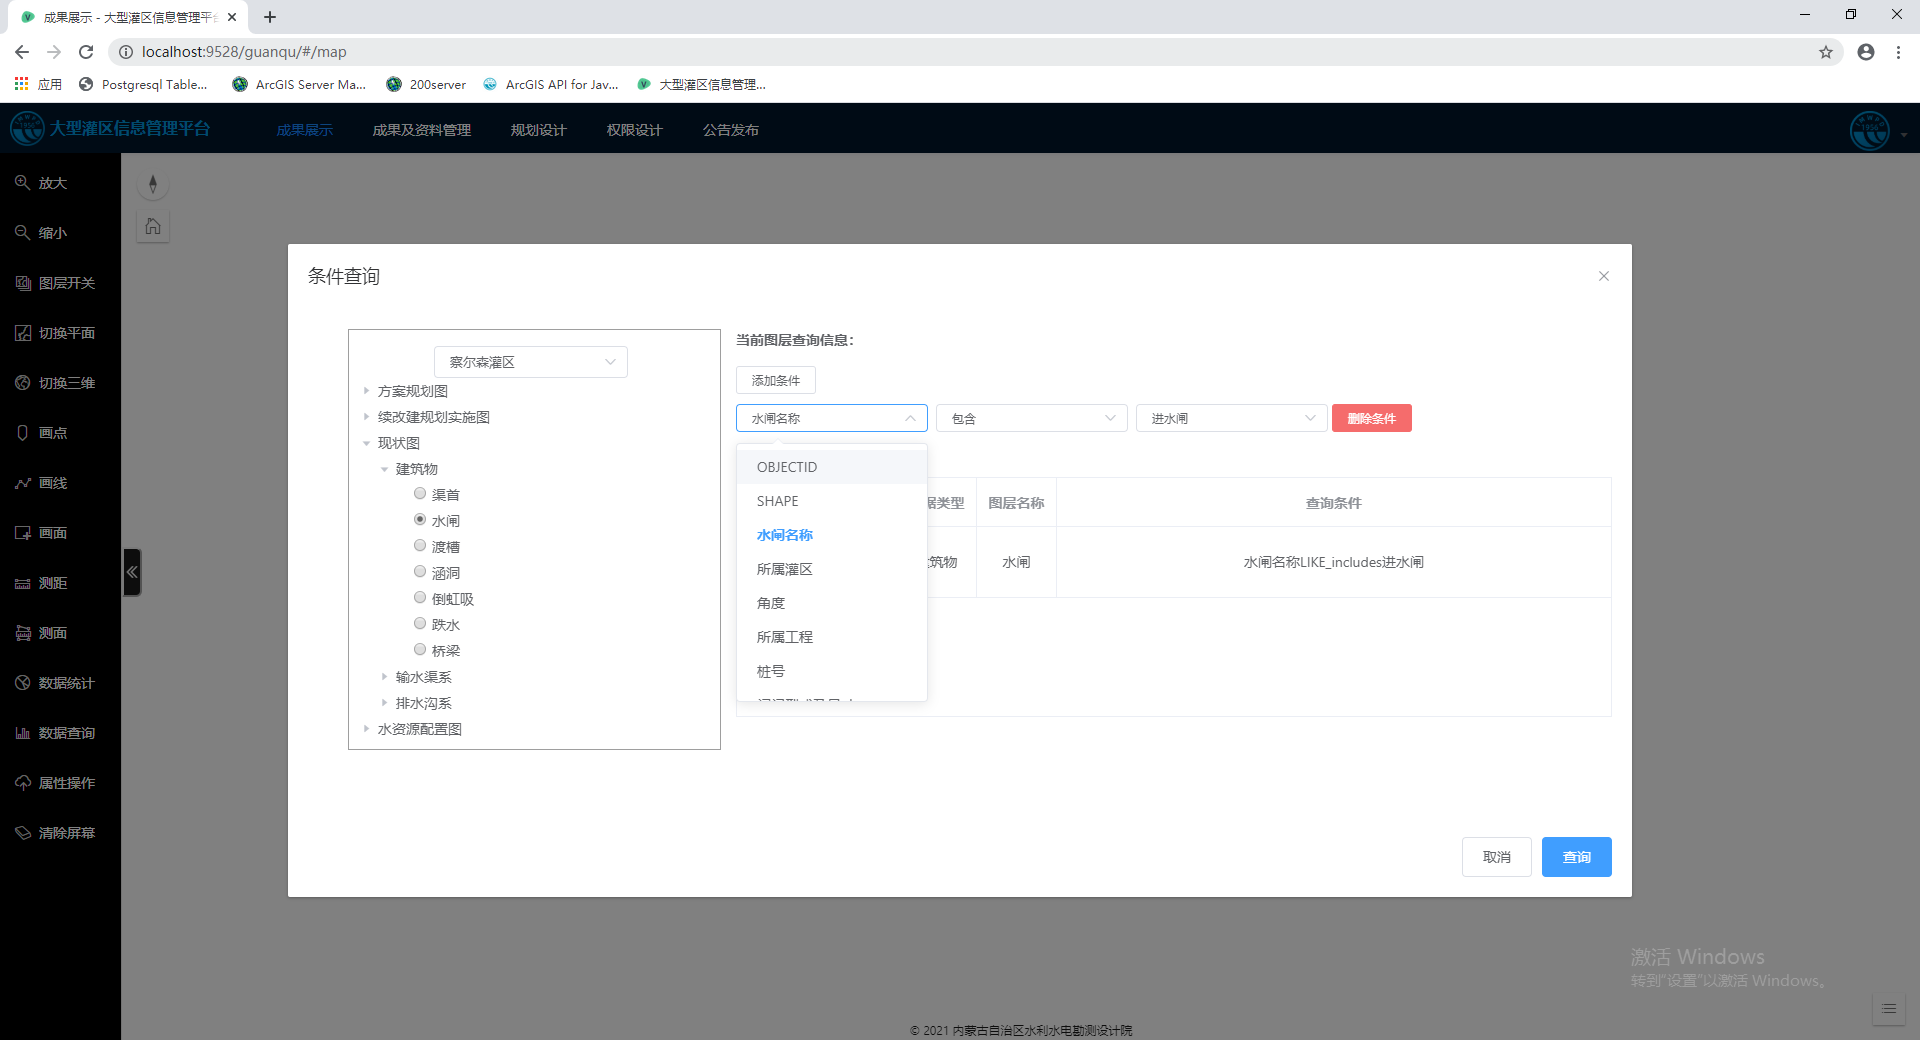This screenshot has width=1920, height=1040.
Task: Open 属性操作 attribute operations
Action: click(x=55, y=783)
